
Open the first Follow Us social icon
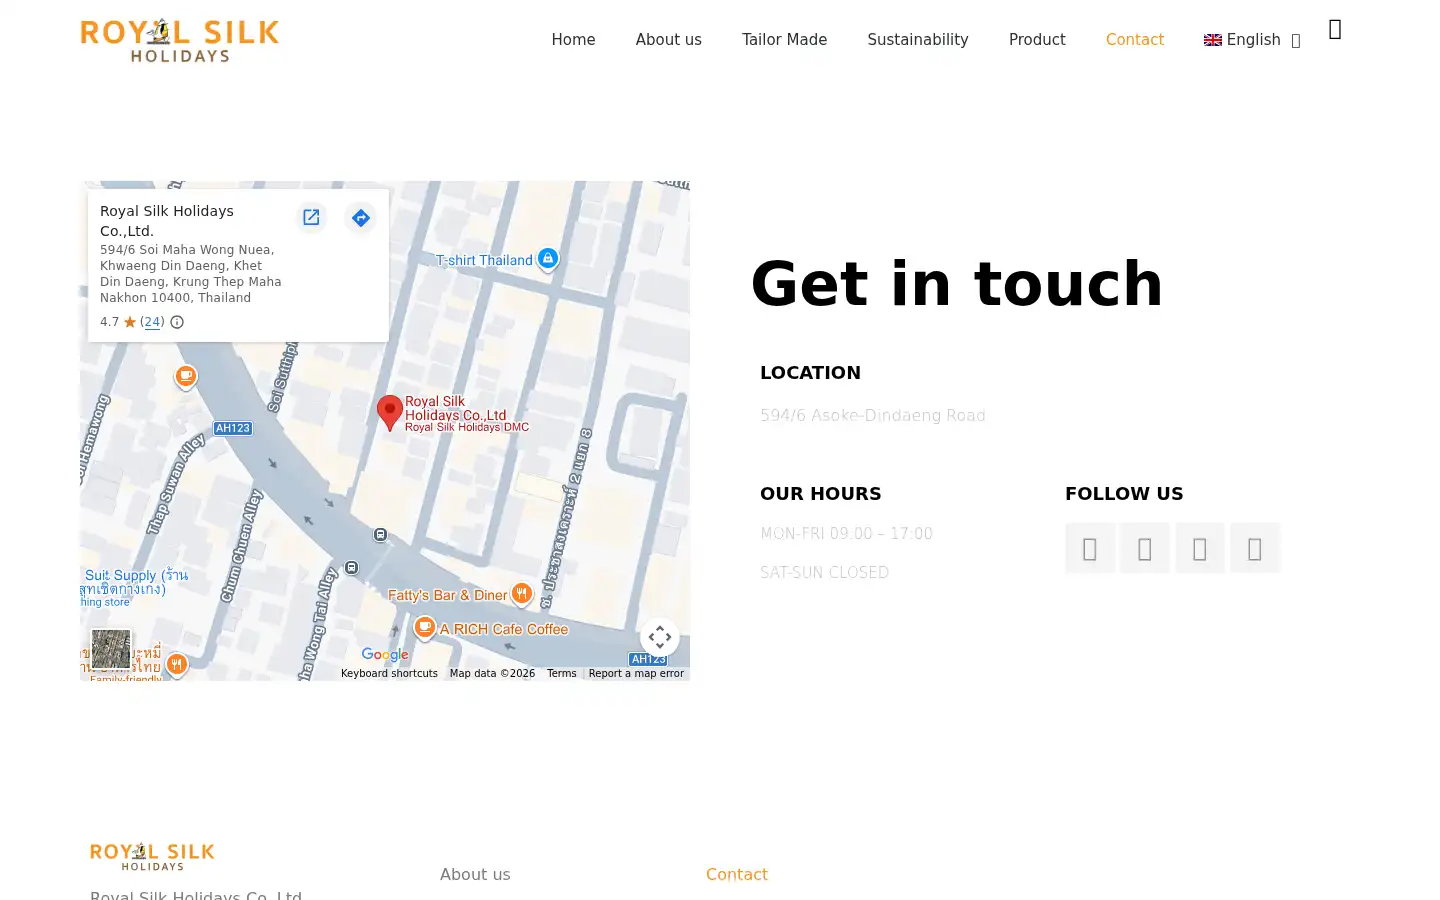pos(1090,548)
